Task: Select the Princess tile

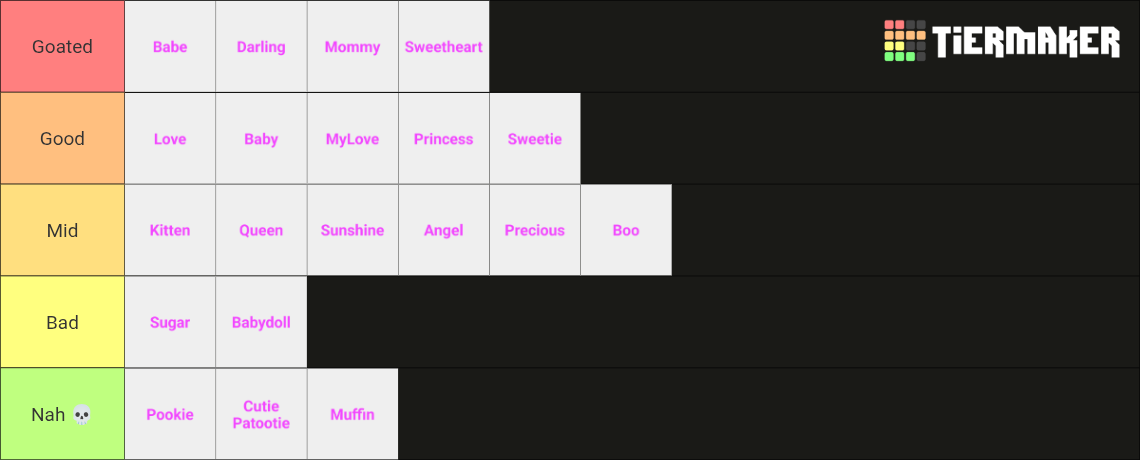Action: click(443, 138)
